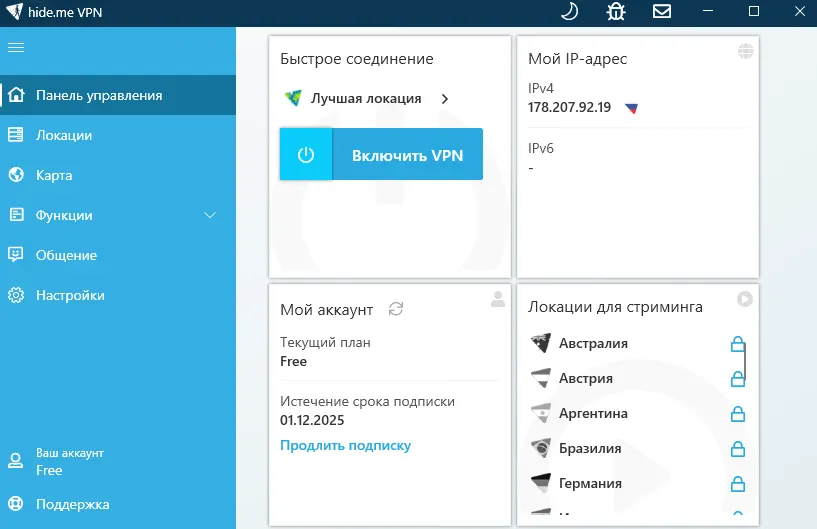Click the power icon on the VPN button
The image size is (817, 529).
coord(306,154)
